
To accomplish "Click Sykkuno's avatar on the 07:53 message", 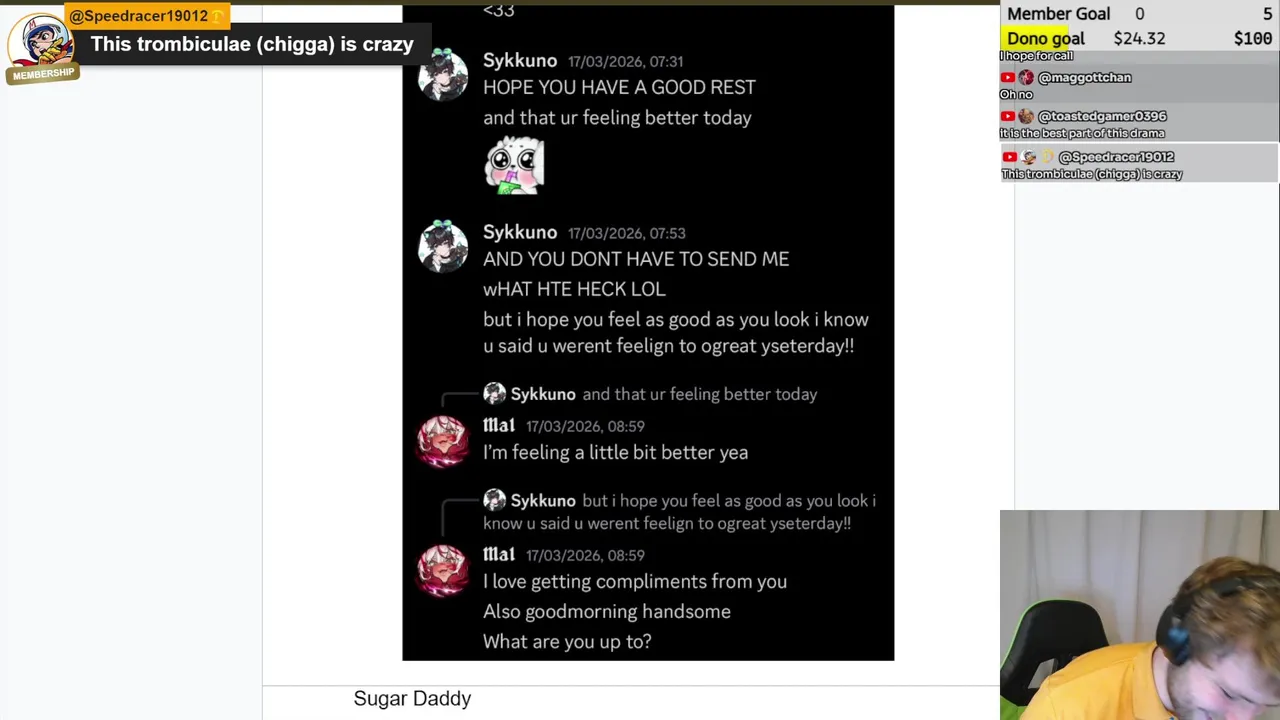I will point(442,246).
